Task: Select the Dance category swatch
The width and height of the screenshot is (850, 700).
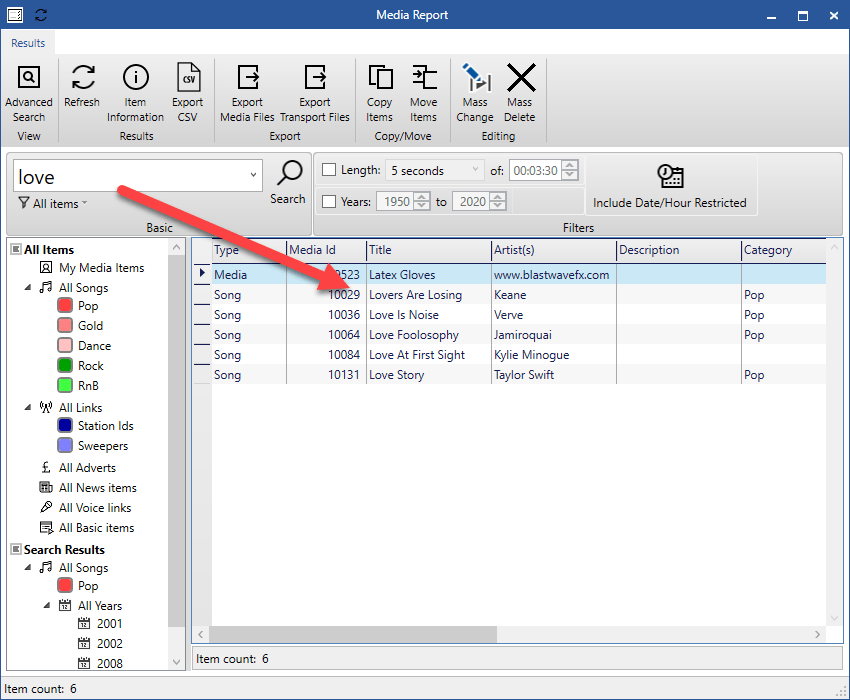Action: point(65,346)
